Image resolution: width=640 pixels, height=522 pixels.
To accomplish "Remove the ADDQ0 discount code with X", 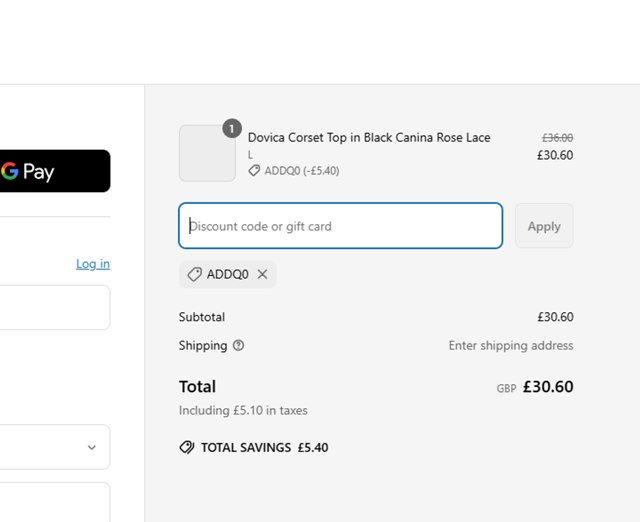I will (263, 274).
